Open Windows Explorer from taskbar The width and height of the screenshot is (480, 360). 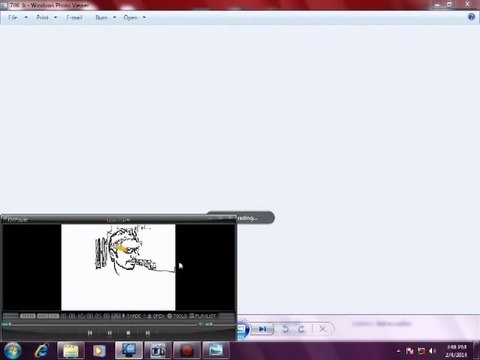tap(70, 351)
